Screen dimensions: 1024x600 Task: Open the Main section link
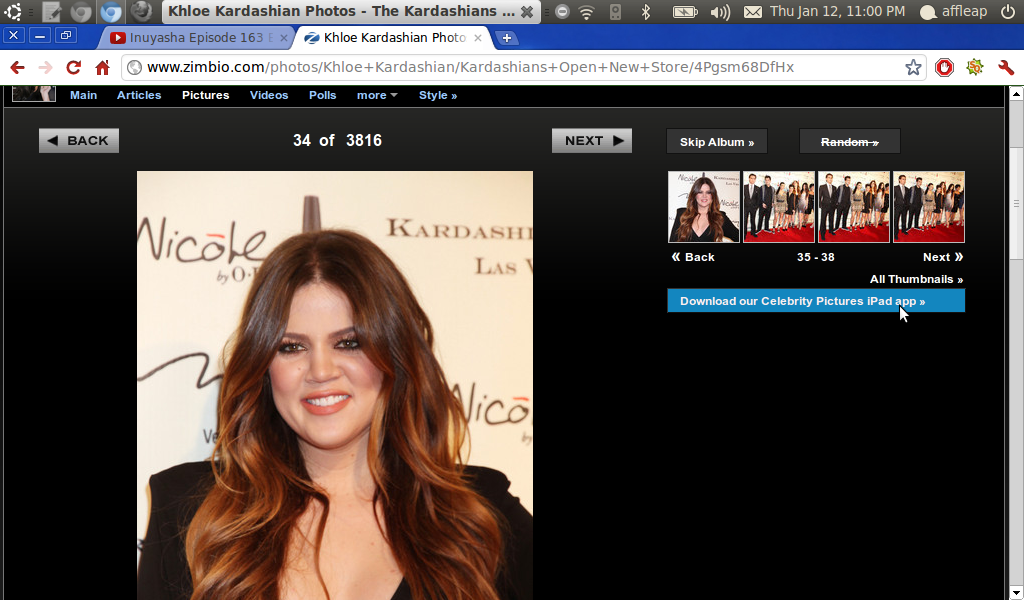click(84, 95)
